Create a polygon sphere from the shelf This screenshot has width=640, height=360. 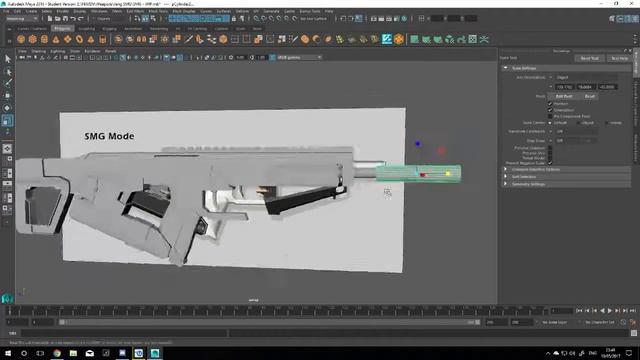pos(21,39)
